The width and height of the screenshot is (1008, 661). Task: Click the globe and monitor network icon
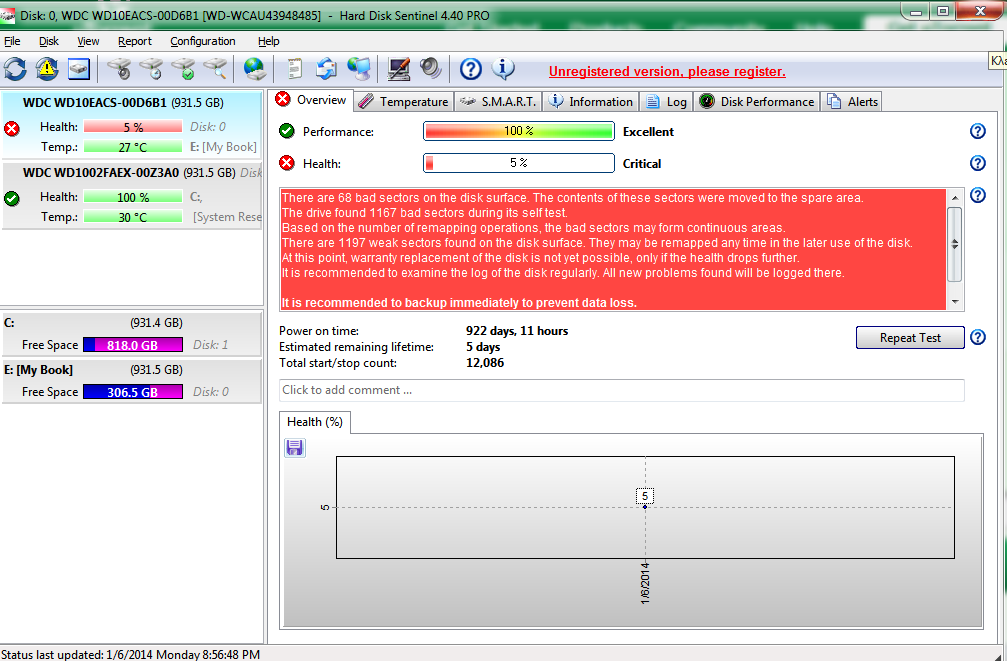pos(359,68)
